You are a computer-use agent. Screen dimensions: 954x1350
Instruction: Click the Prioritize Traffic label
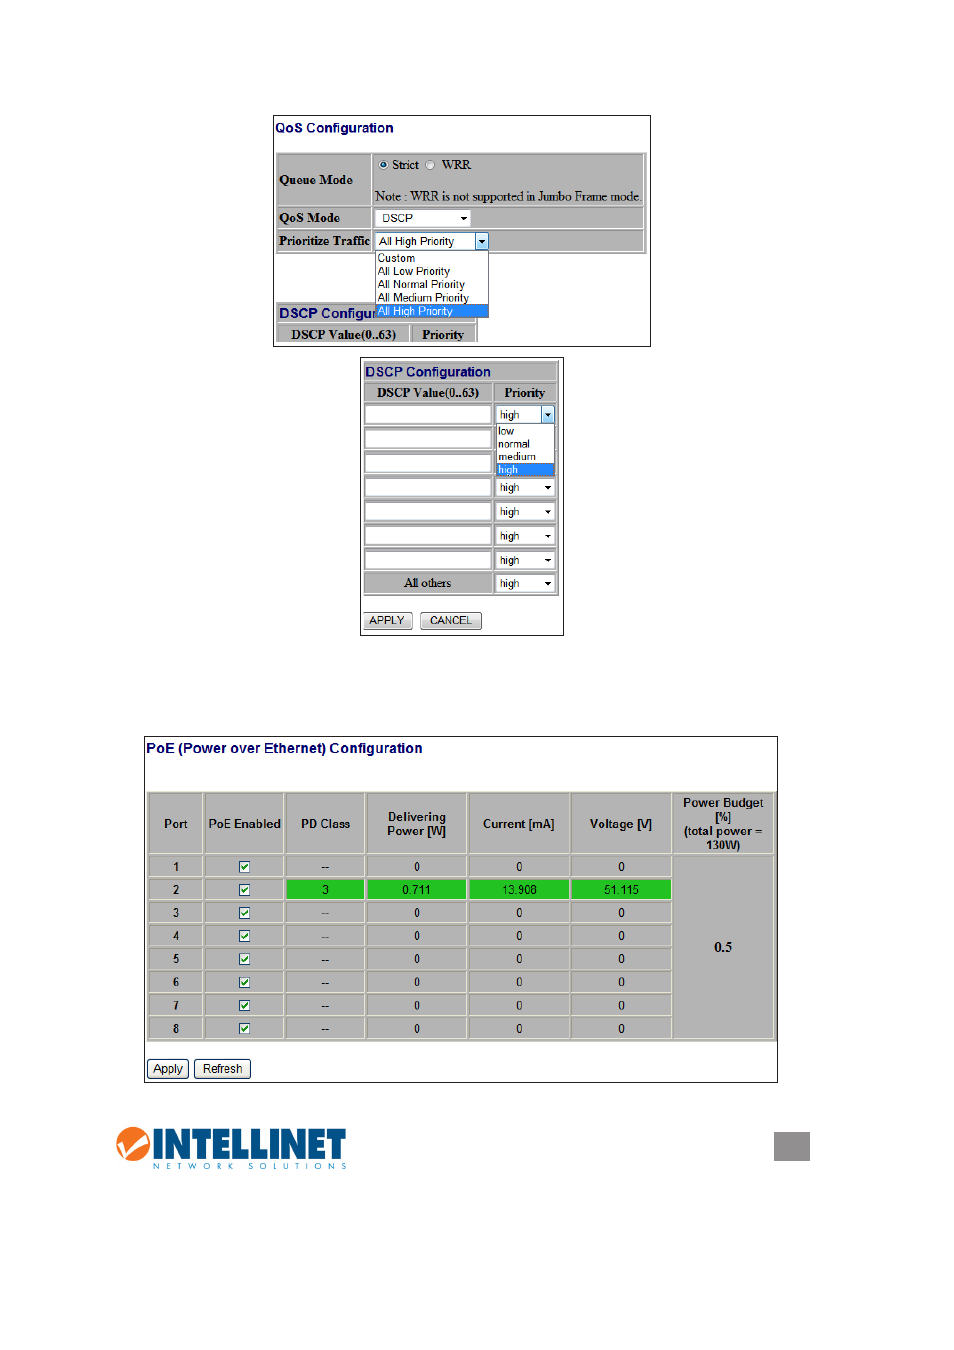324,241
